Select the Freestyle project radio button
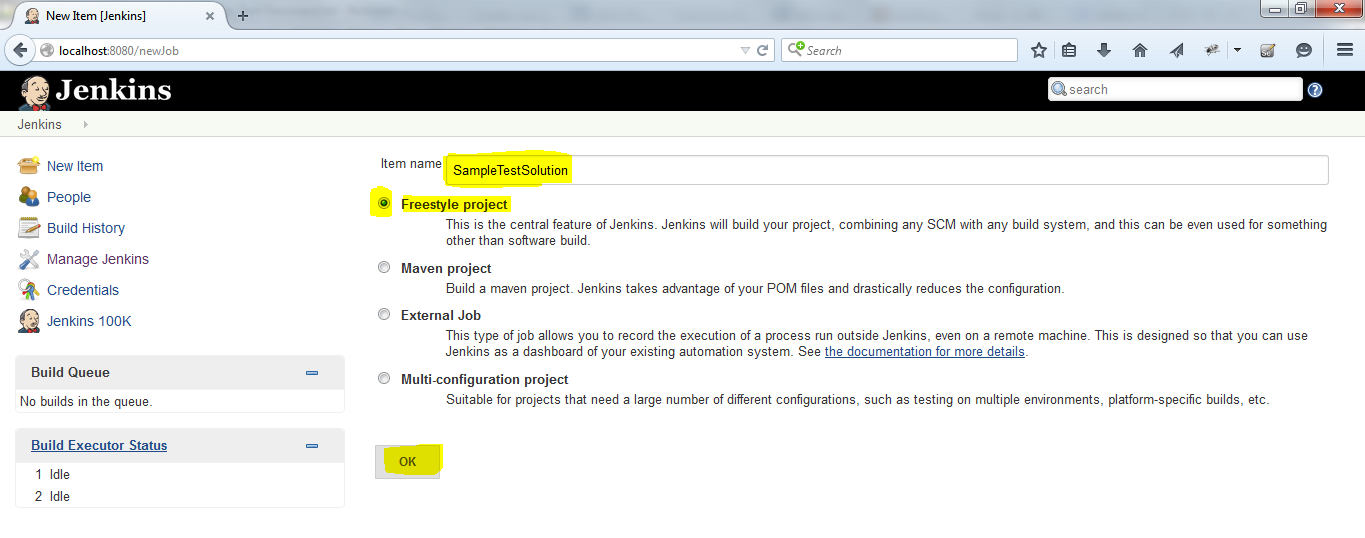The height and width of the screenshot is (538, 1365). point(384,203)
